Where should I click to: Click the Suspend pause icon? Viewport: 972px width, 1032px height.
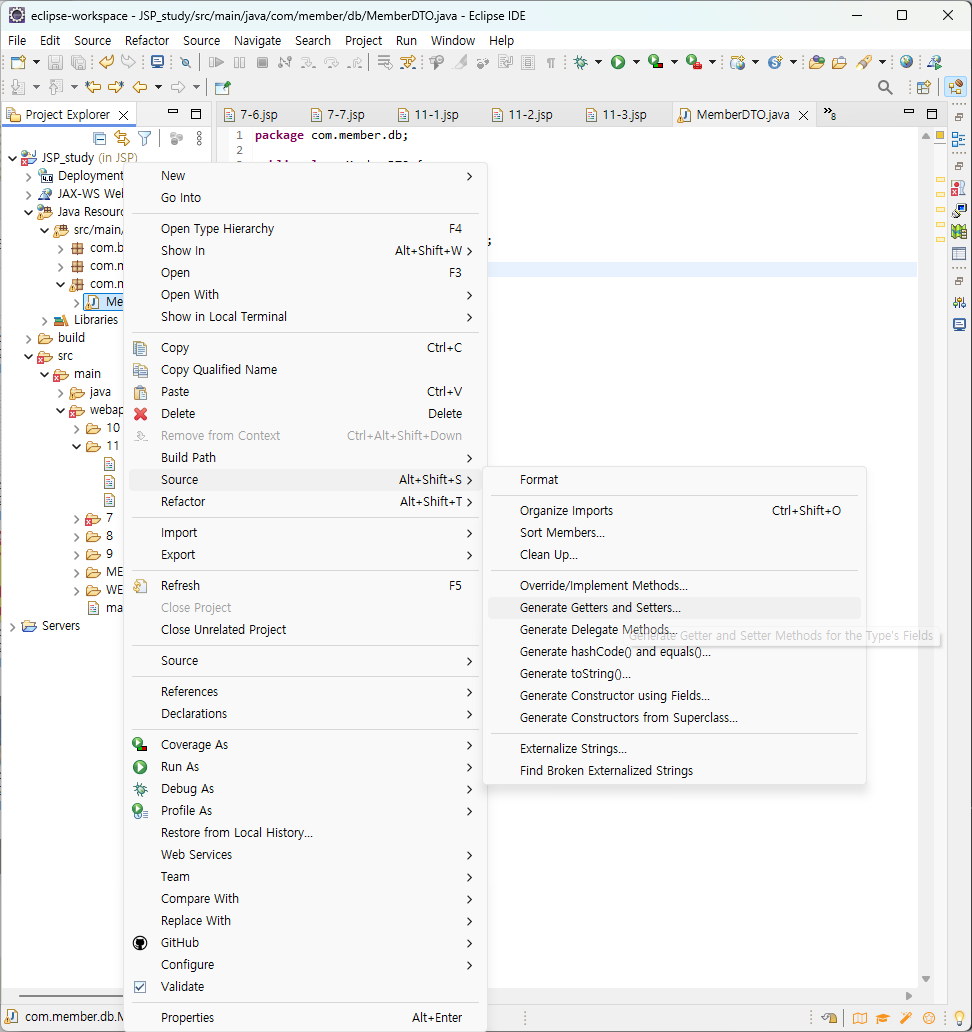240,63
